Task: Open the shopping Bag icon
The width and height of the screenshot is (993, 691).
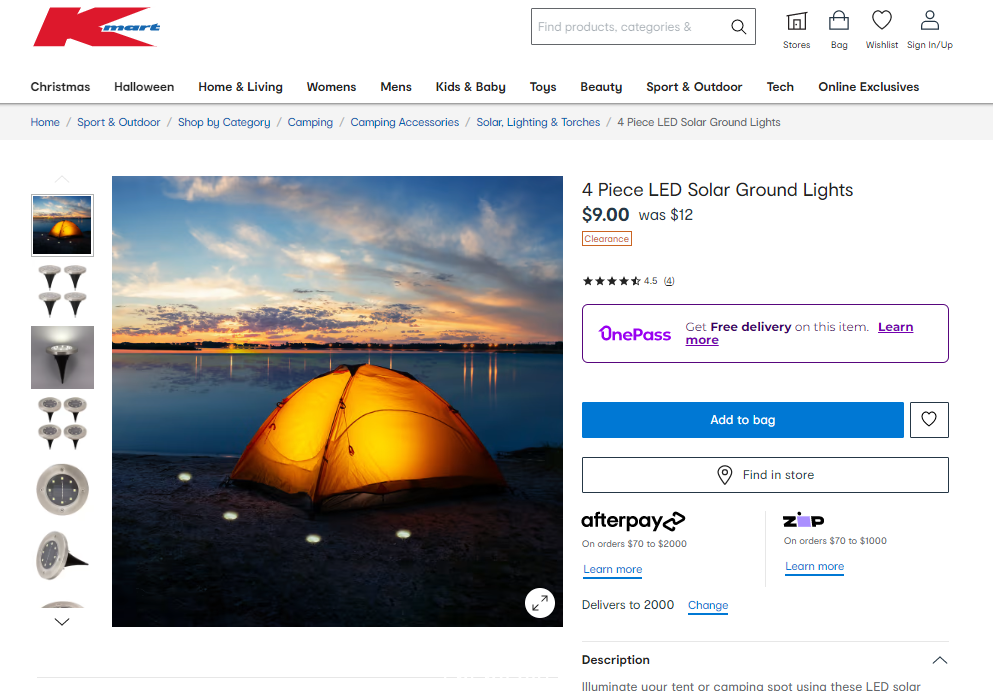Action: [839, 21]
